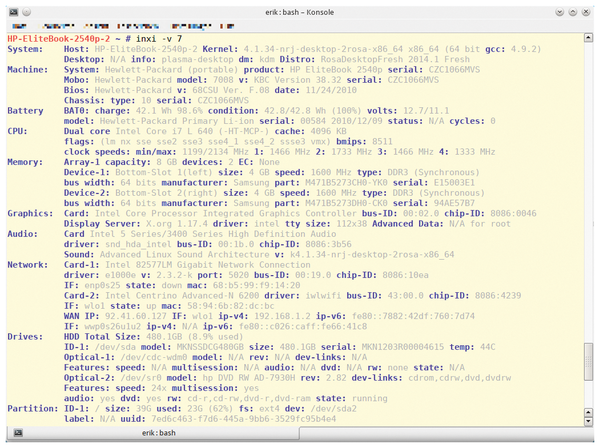This screenshot has width=600, height=448.
Task: Click battery volts value '12.7/11.1'
Action: tap(426, 111)
